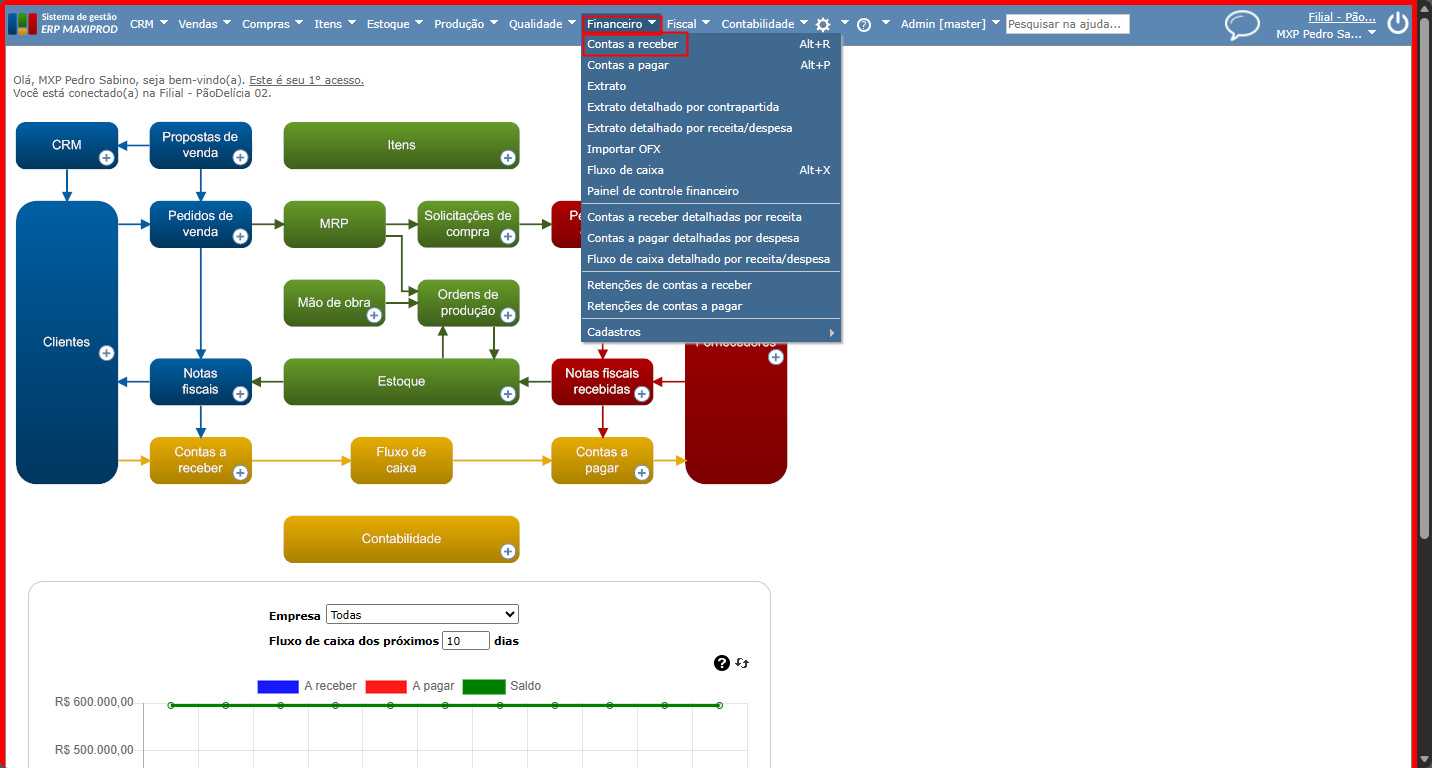The width and height of the screenshot is (1432, 768).
Task: Click the plus icon on Estoque block
Action: pos(508,394)
